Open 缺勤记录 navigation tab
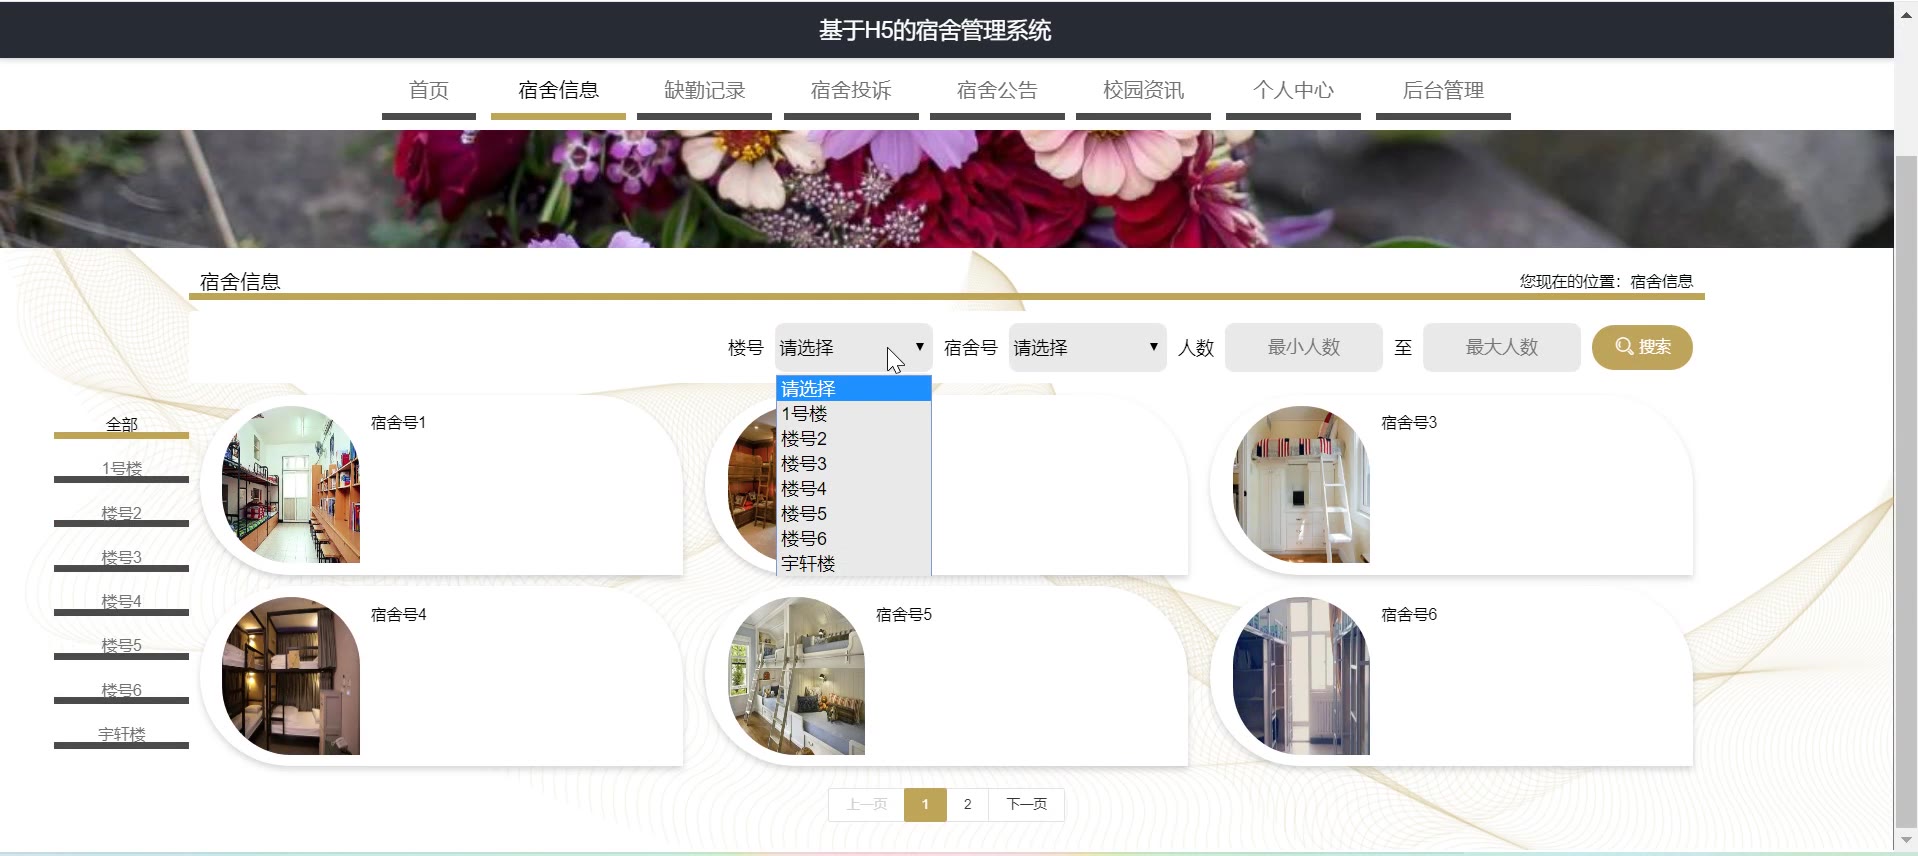1918x856 pixels. 704,91
